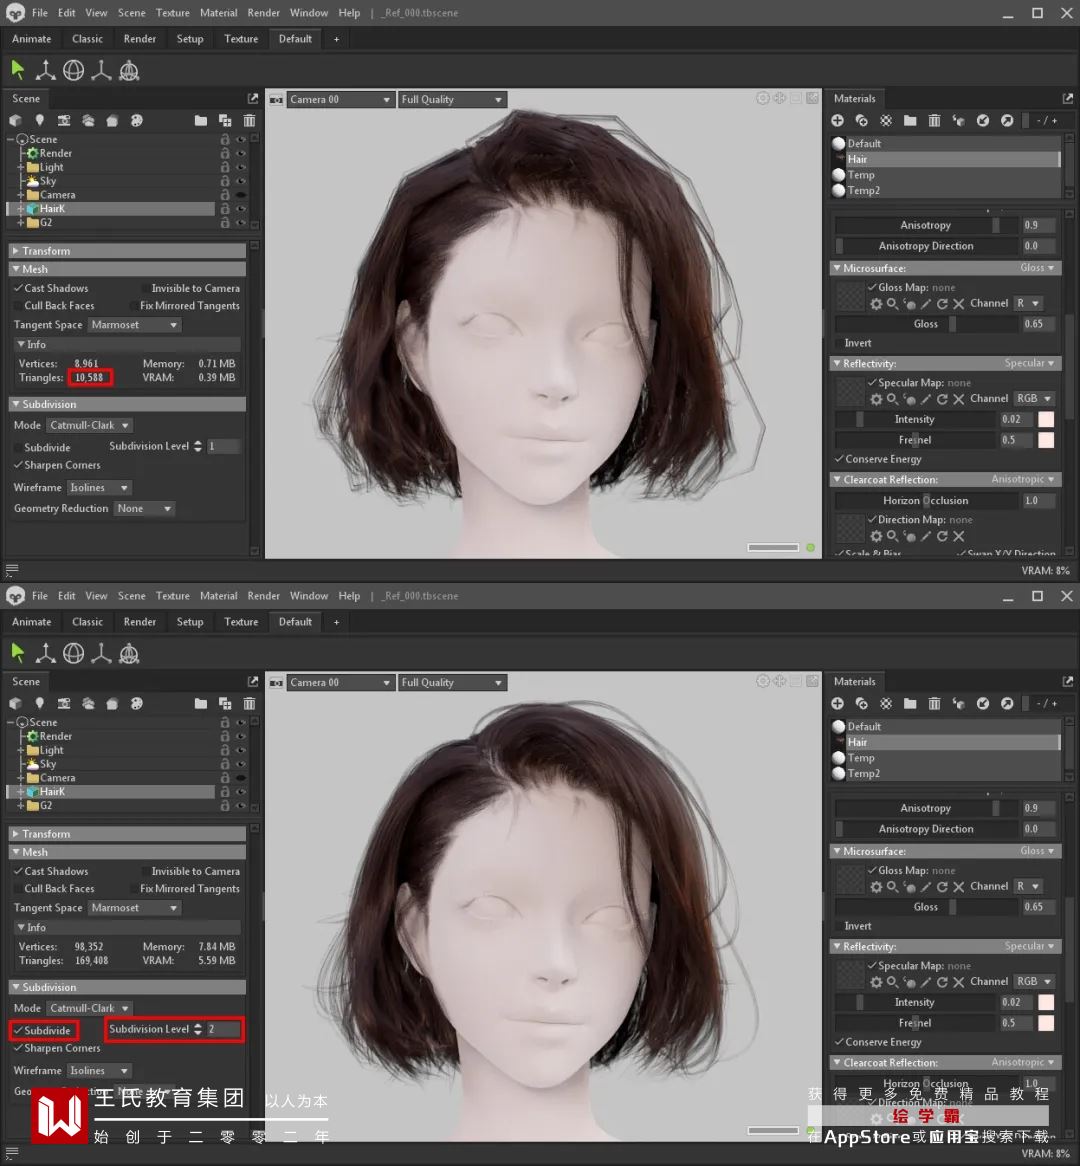
Task: Click the new folder icon in upper Scene panel
Action: click(201, 120)
